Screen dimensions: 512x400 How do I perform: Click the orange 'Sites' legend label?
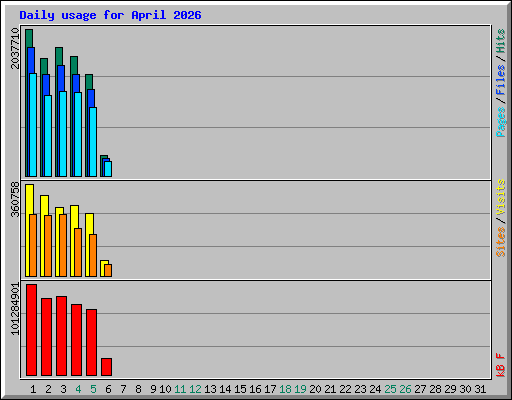coord(501,242)
